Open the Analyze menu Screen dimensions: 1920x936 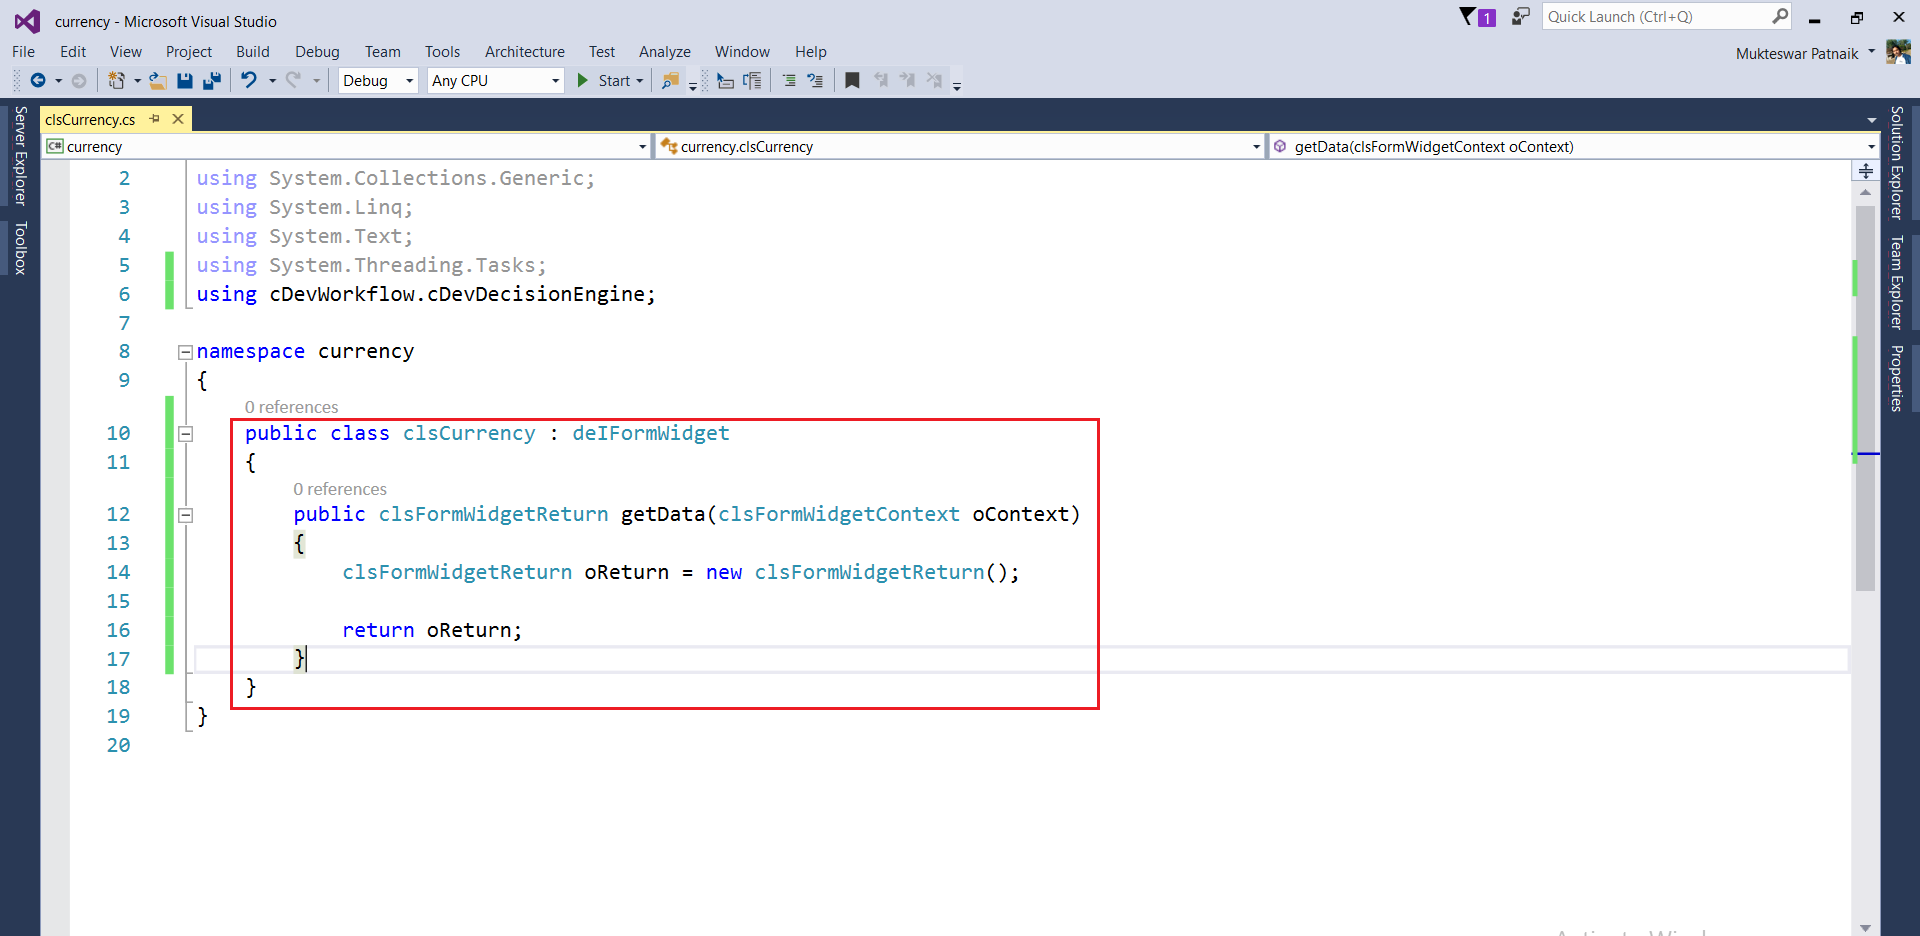(665, 52)
